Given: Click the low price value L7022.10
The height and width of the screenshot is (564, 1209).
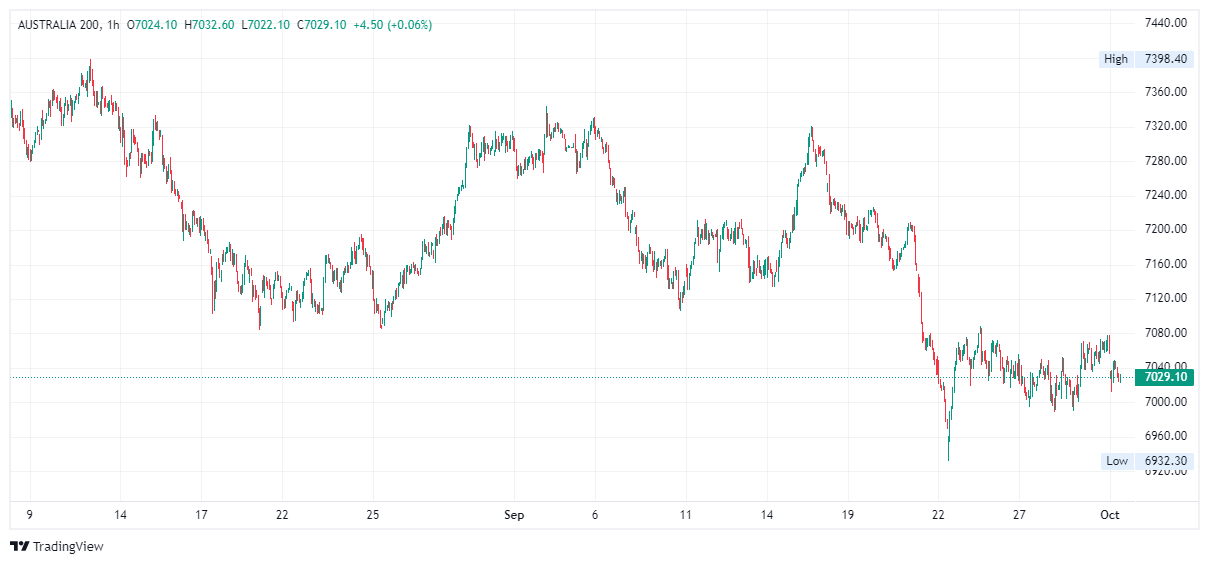Looking at the screenshot, I should [x=265, y=24].
